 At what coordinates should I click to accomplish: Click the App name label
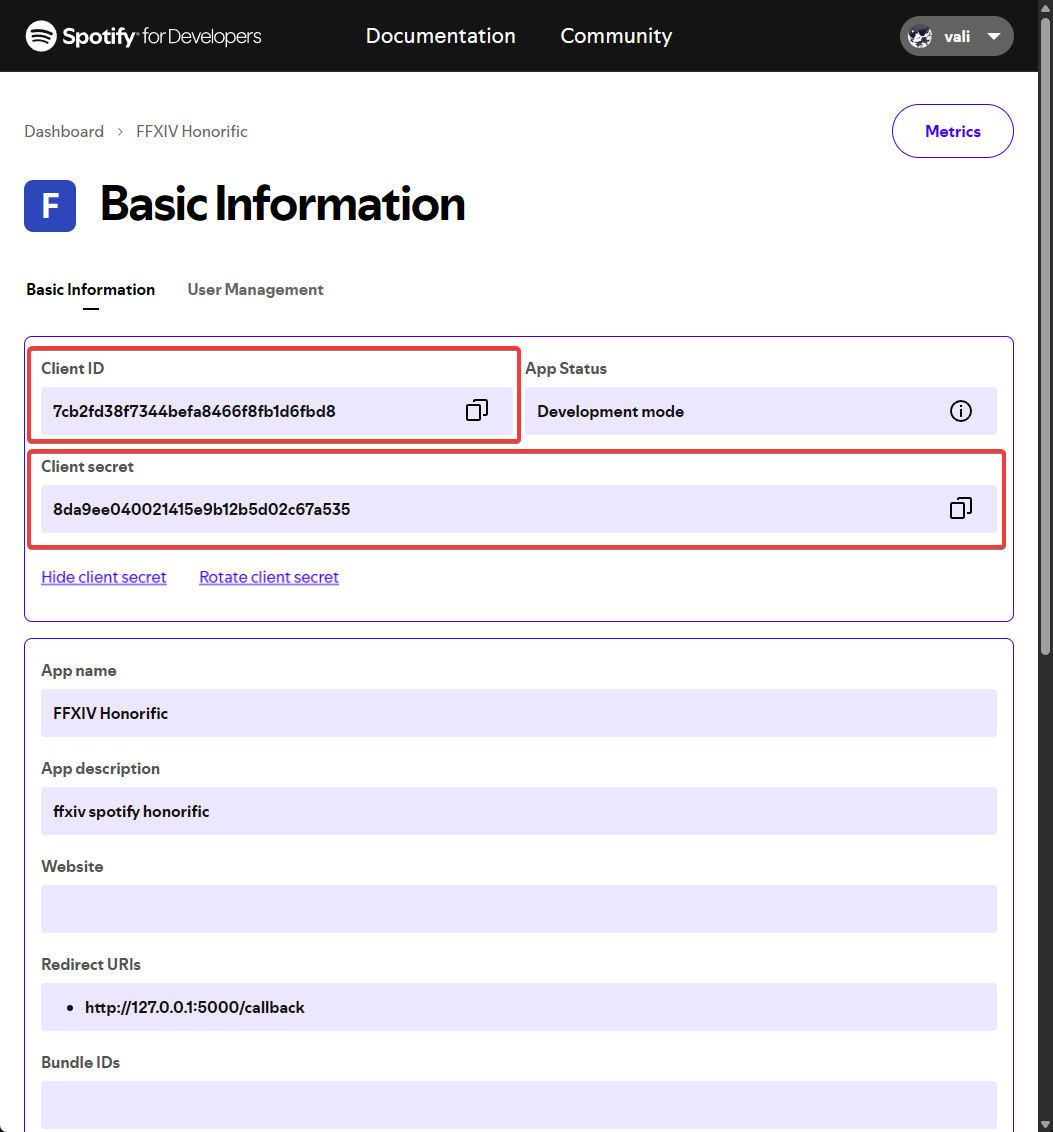[79, 671]
